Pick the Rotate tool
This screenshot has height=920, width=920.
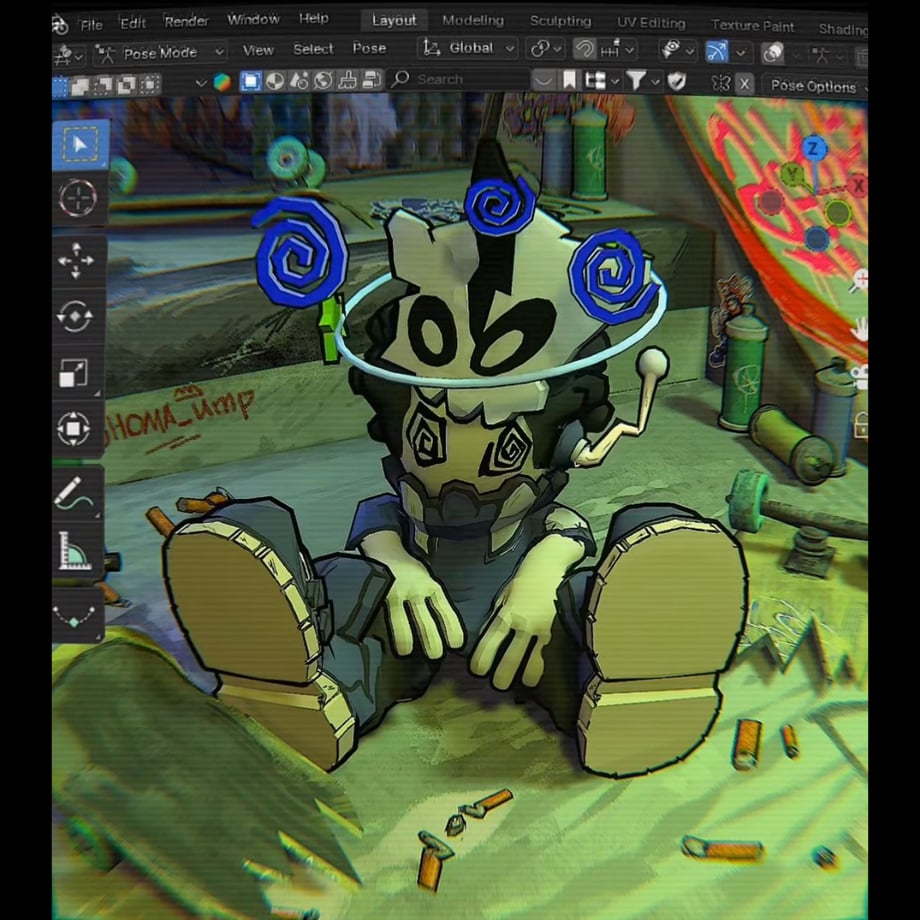click(x=75, y=316)
